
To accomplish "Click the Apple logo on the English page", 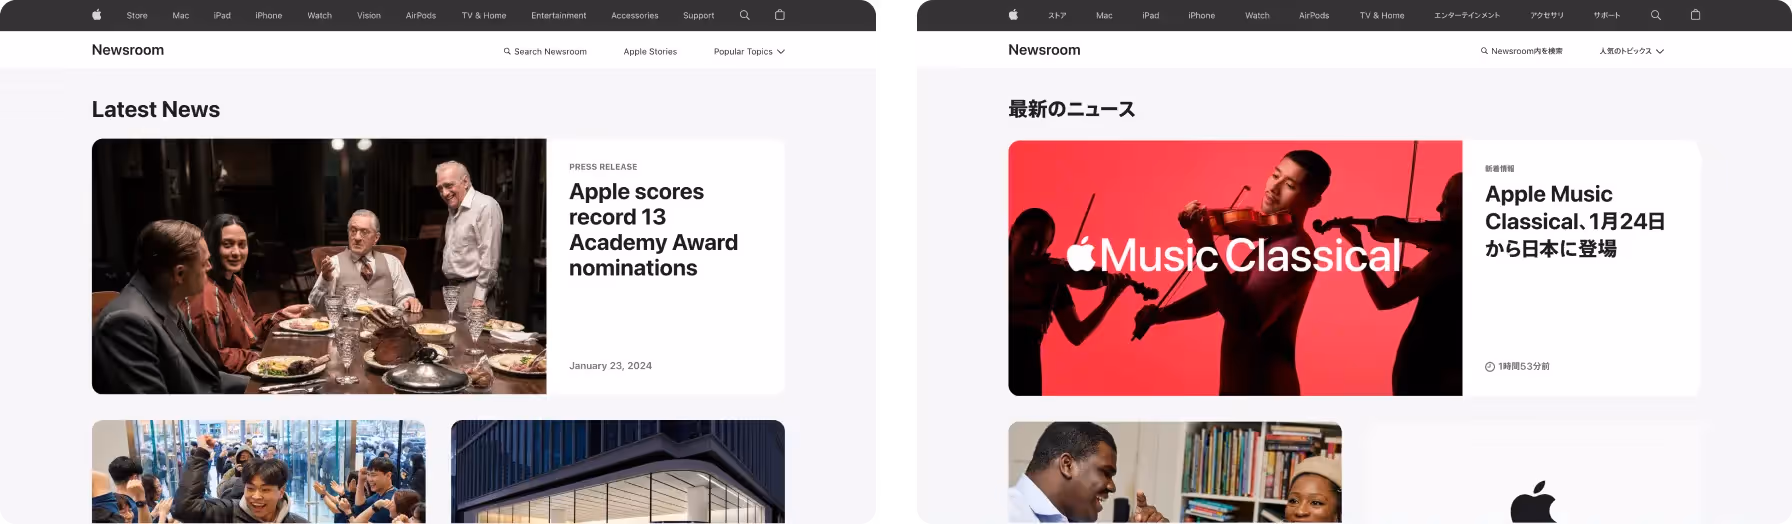I will tap(97, 15).
